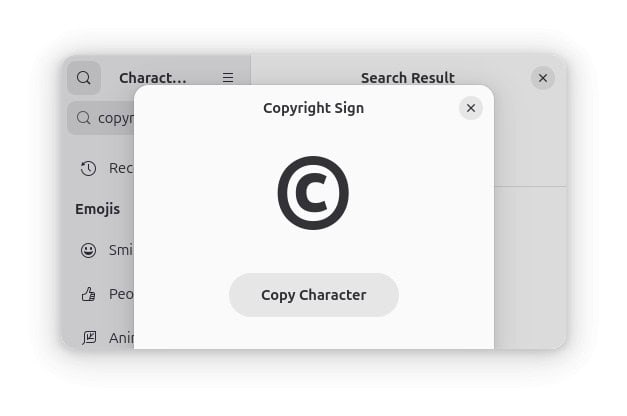Click the Characters title in the sidebar
This screenshot has height=416, width=627.
tap(152, 78)
